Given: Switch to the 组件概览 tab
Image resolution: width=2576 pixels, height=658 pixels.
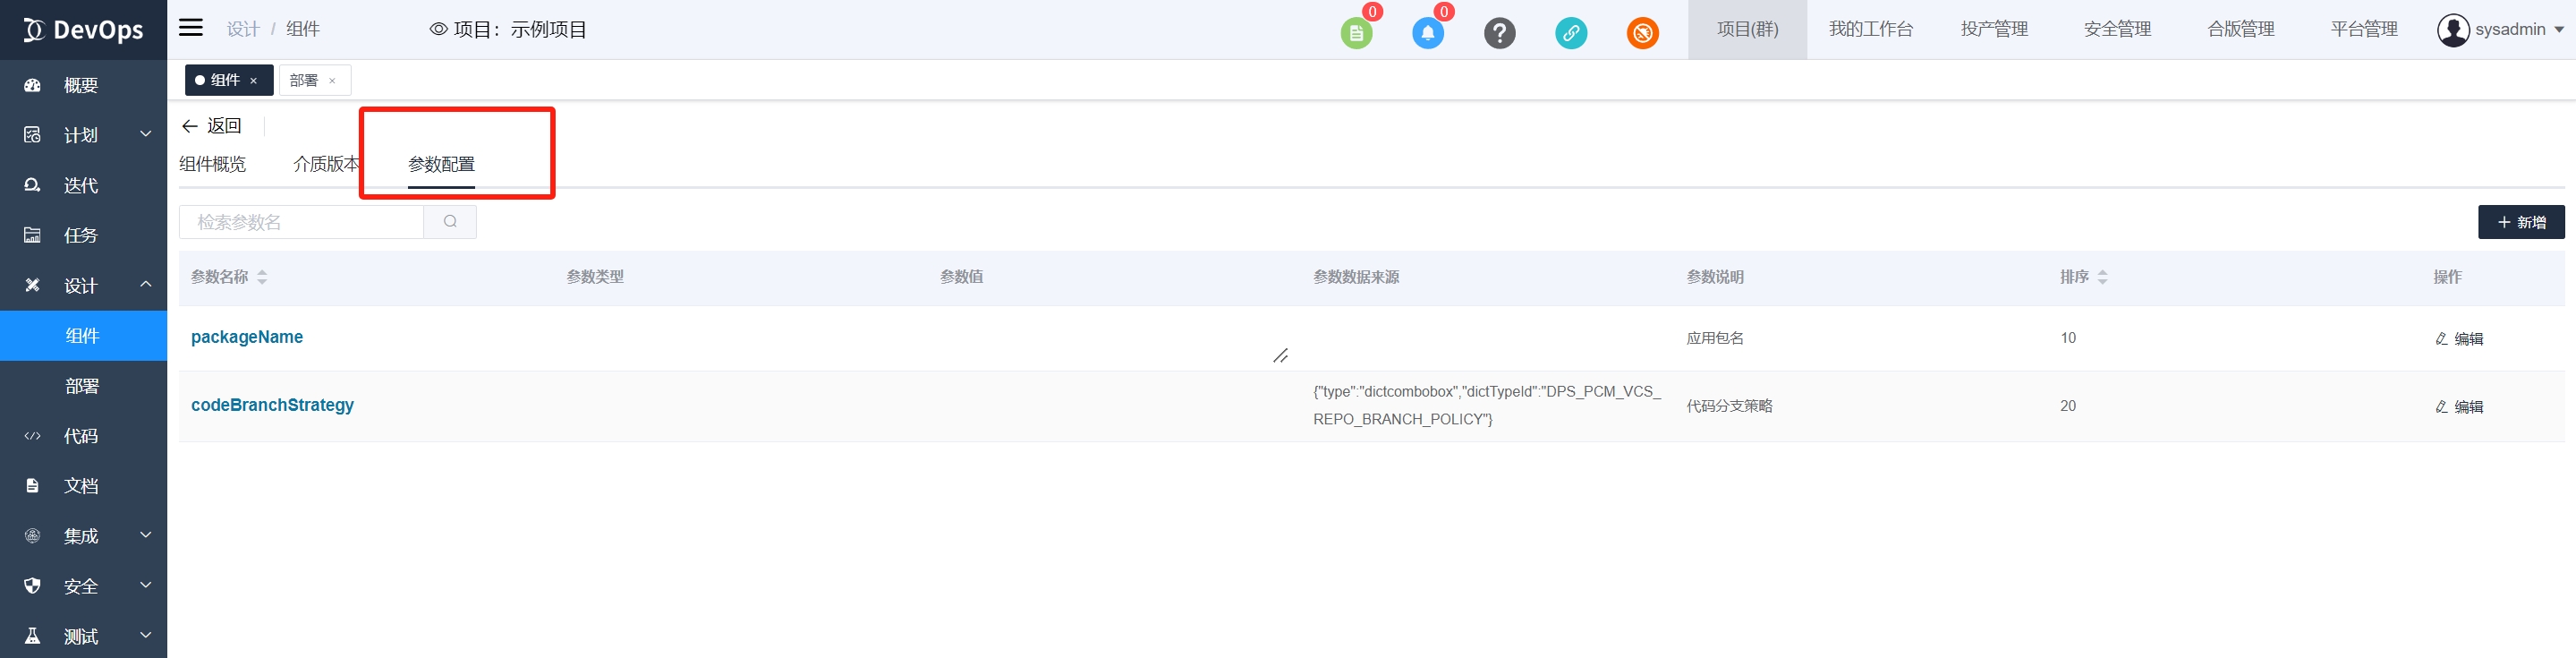Looking at the screenshot, I should (212, 164).
